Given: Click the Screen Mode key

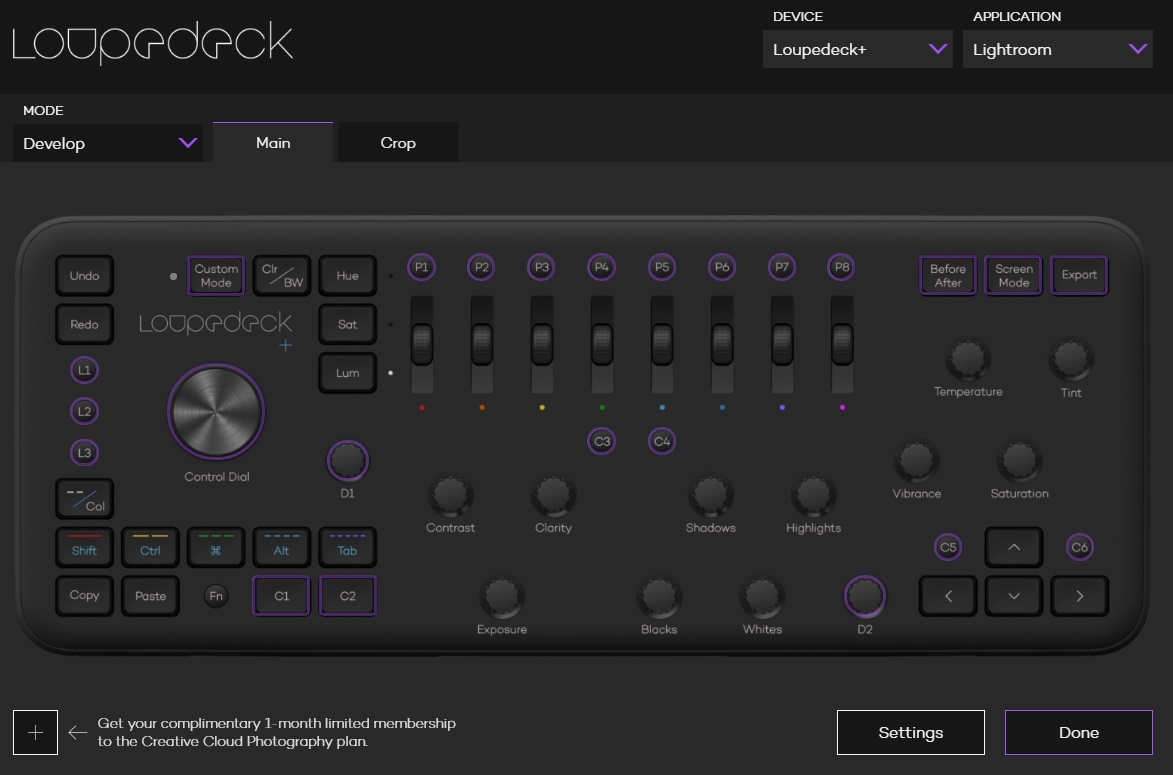Looking at the screenshot, I should coord(1014,275).
